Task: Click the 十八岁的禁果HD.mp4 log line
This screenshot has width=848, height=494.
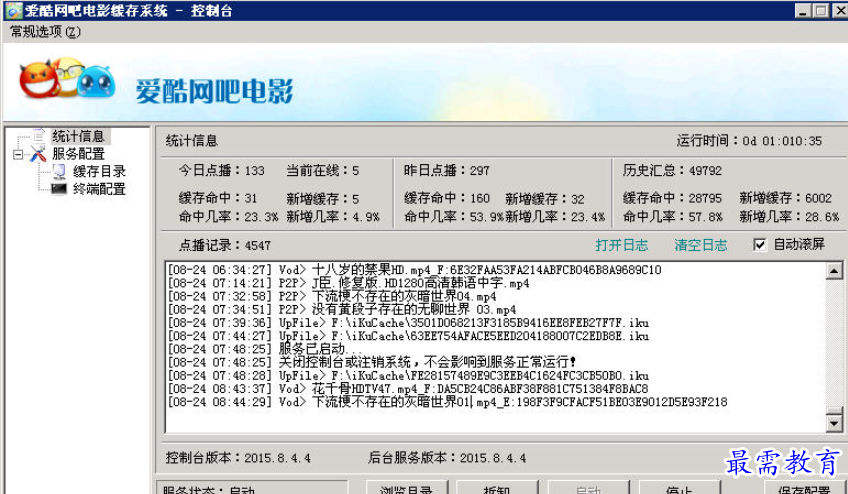Action: (x=414, y=270)
